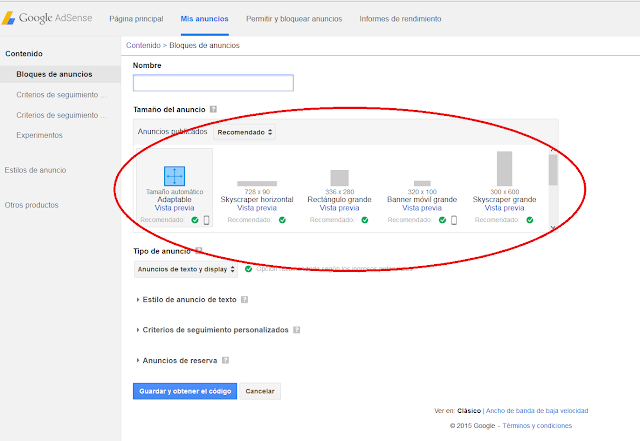This screenshot has width=640, height=441.
Task: Choose the 320 x 100 Banner móvil grande thumbnail
Action: click(422, 183)
